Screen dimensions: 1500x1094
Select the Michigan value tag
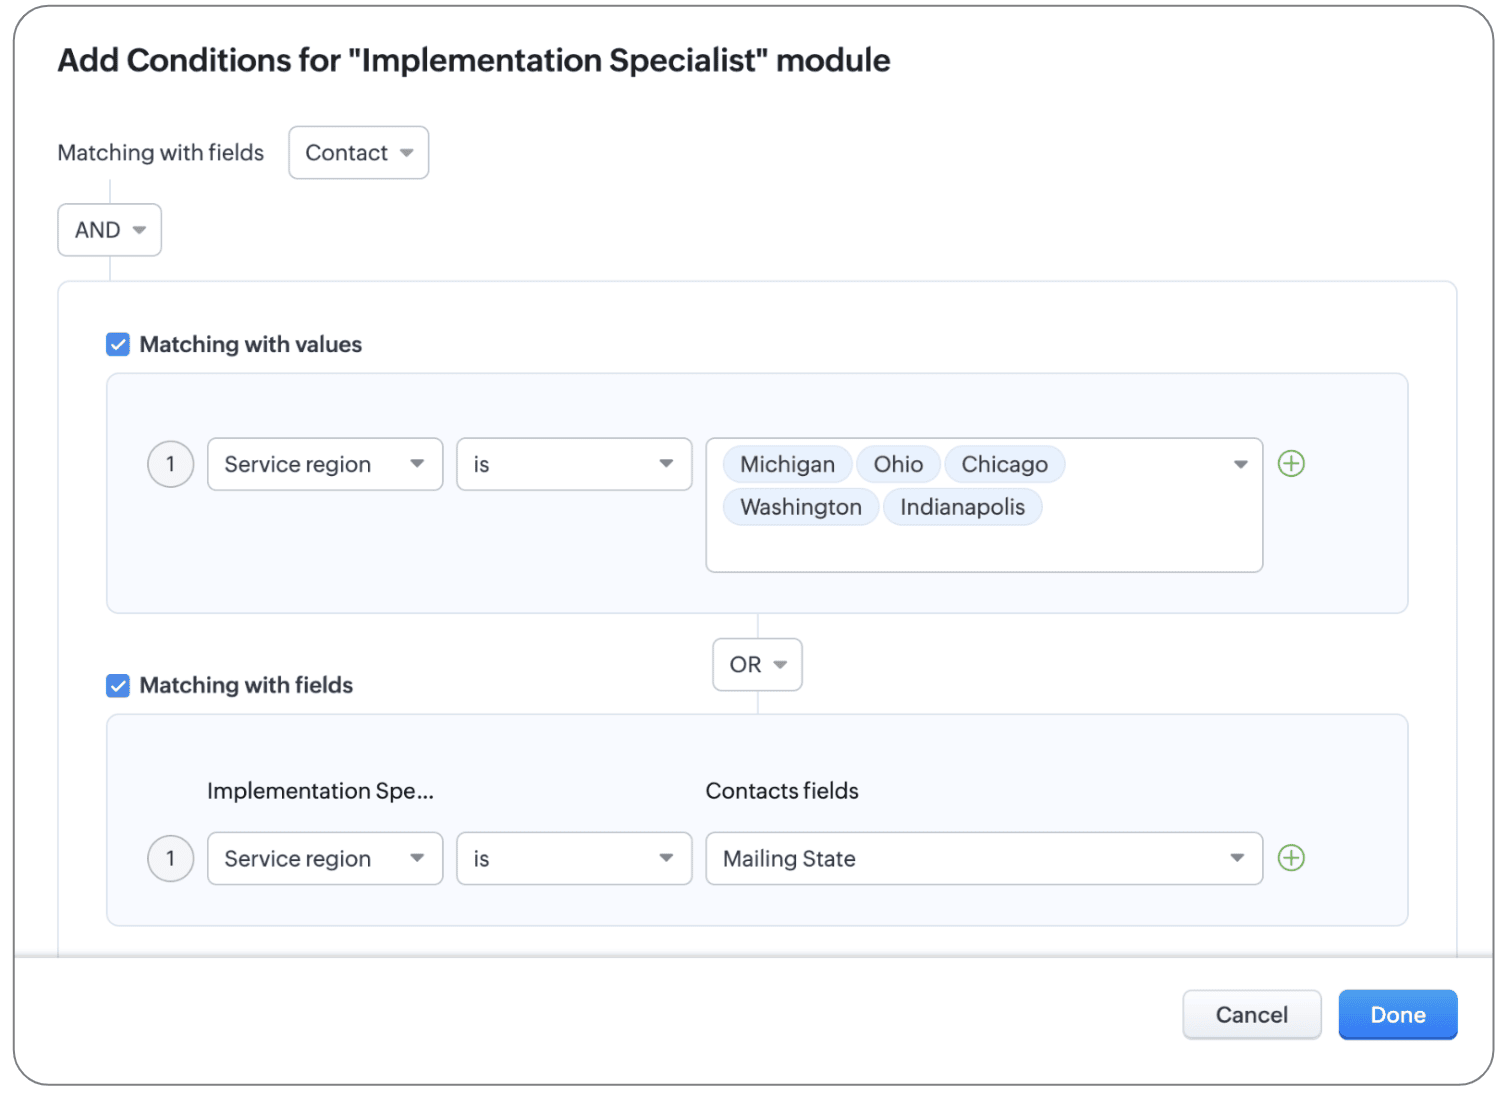coord(787,465)
